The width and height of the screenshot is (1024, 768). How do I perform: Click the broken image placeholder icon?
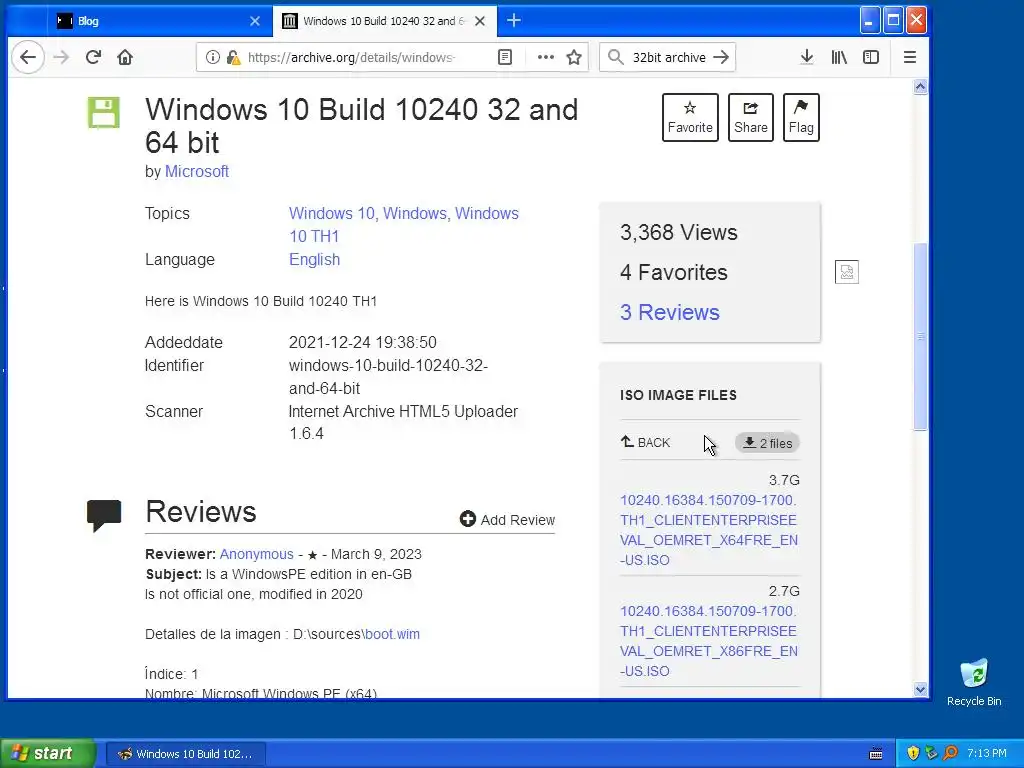click(846, 272)
